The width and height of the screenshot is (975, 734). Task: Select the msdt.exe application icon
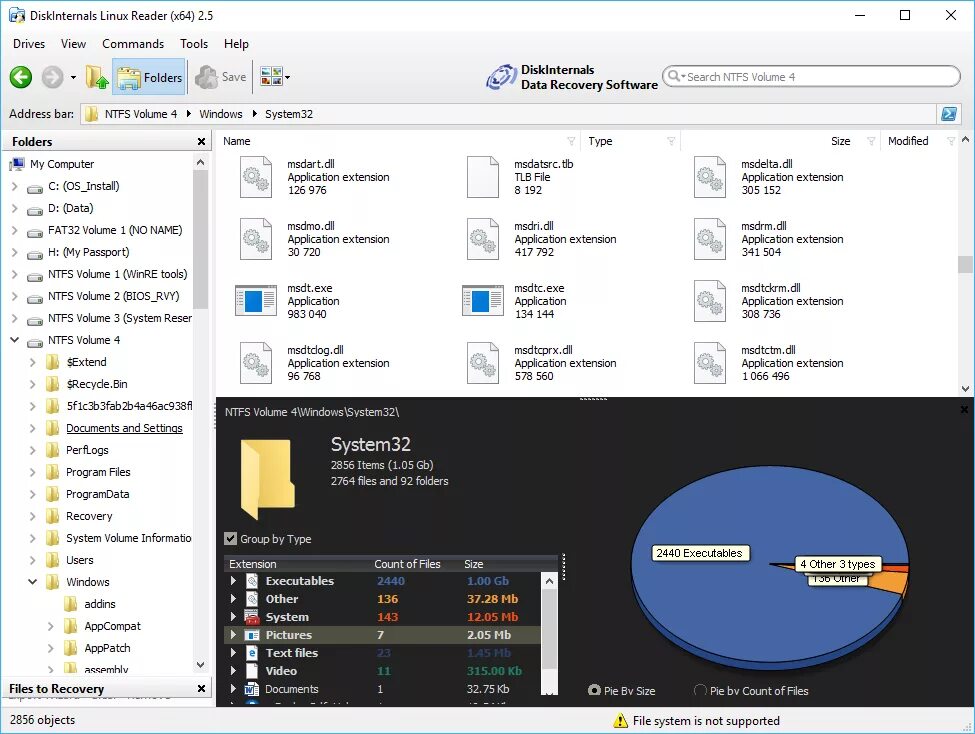[256, 301]
